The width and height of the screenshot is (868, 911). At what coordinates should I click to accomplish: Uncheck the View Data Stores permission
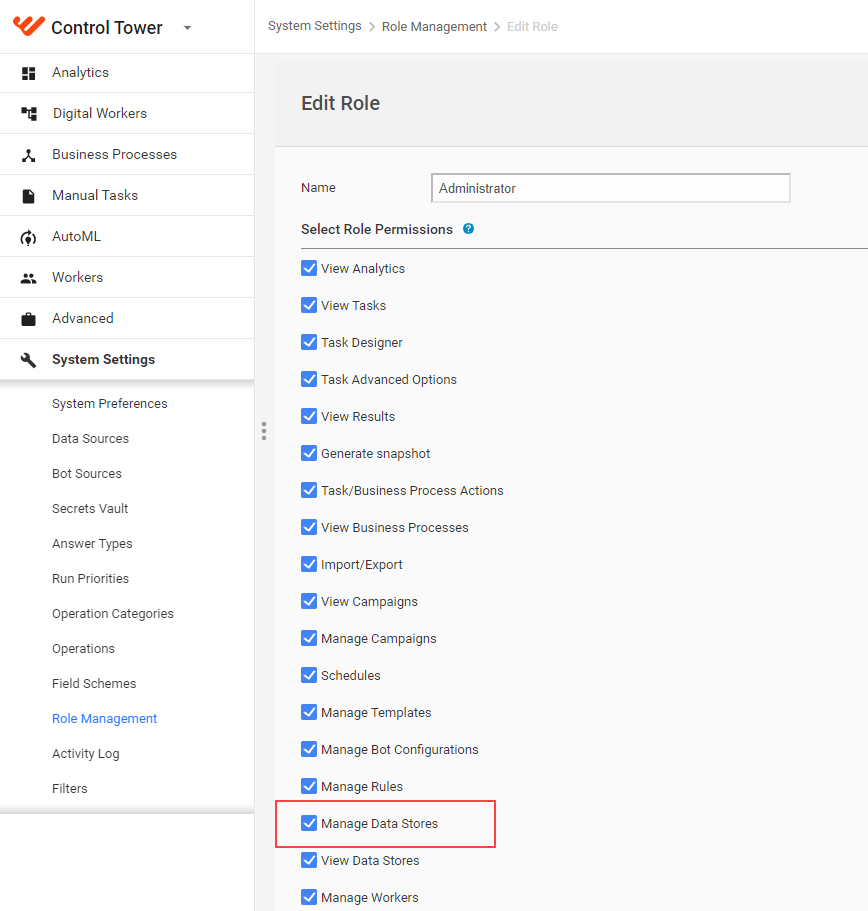[x=309, y=860]
